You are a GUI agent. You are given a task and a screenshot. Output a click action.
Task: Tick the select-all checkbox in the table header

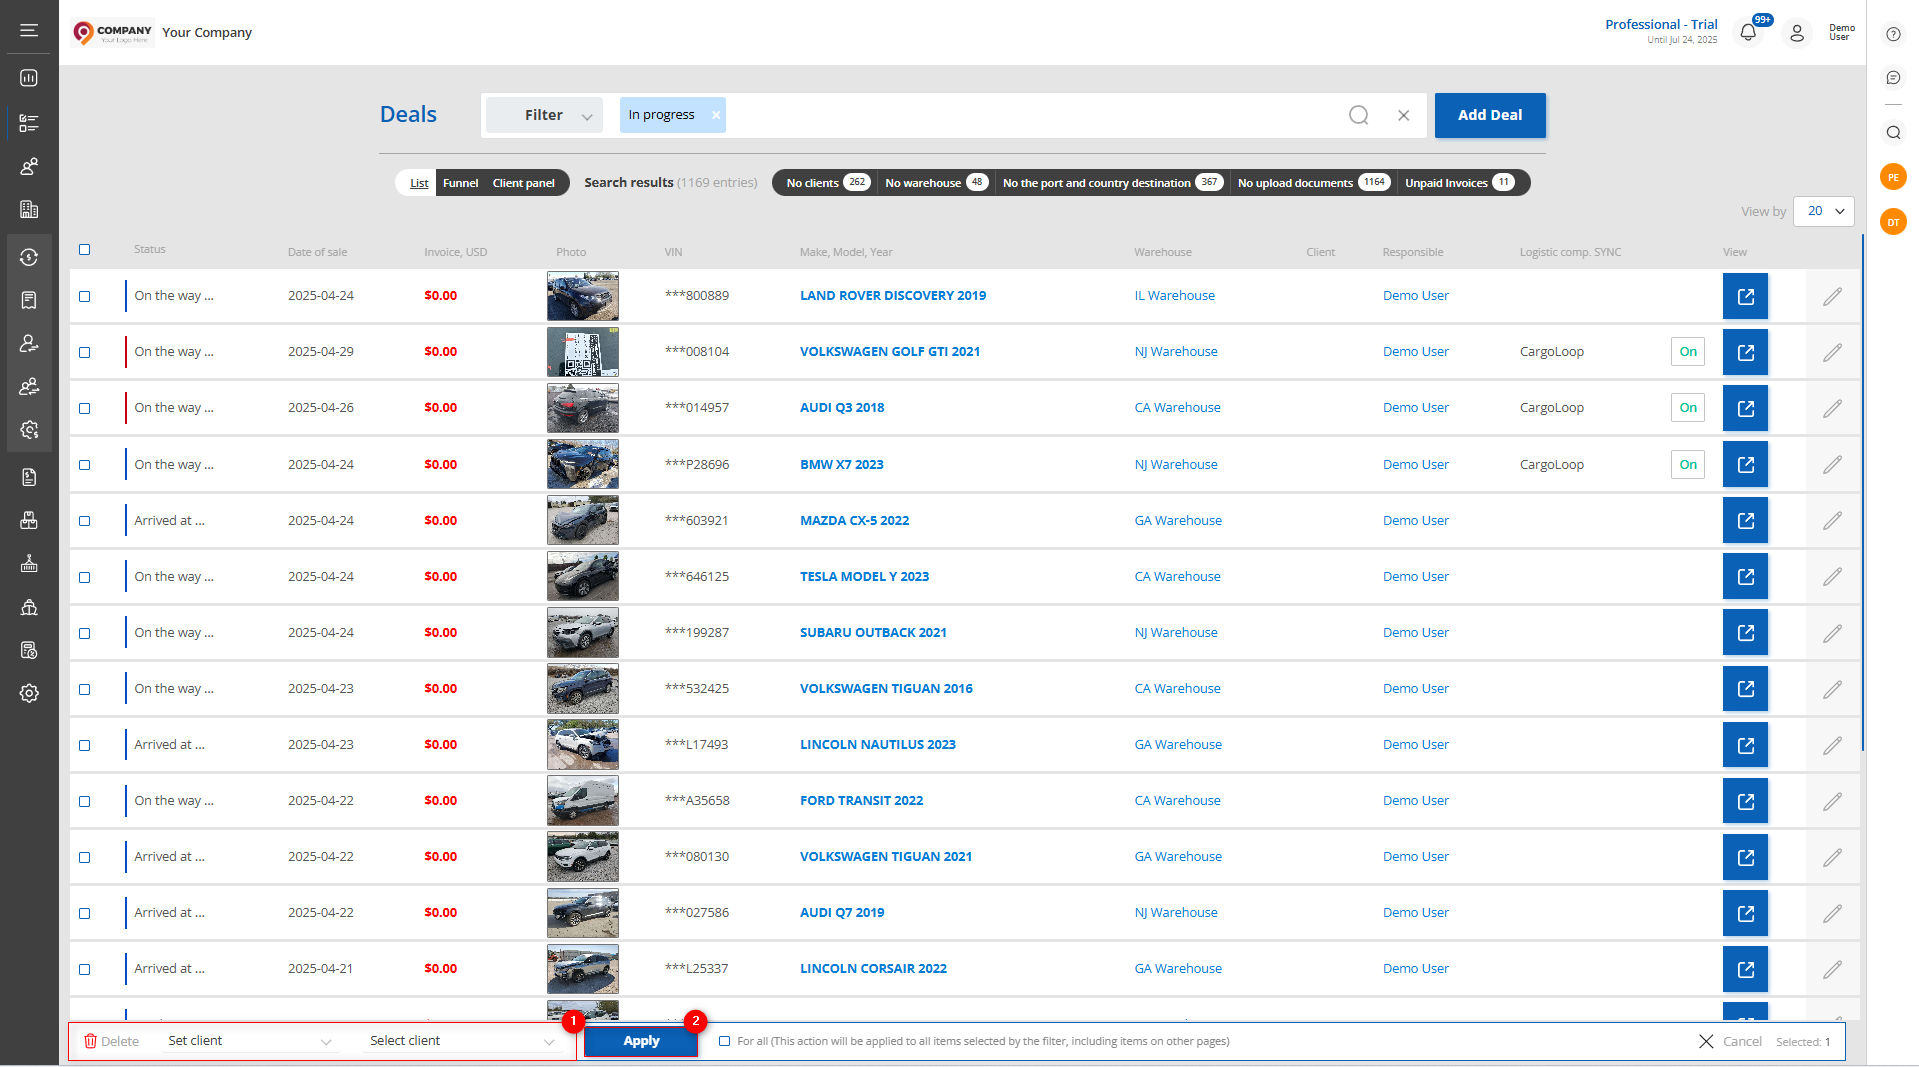tap(85, 250)
